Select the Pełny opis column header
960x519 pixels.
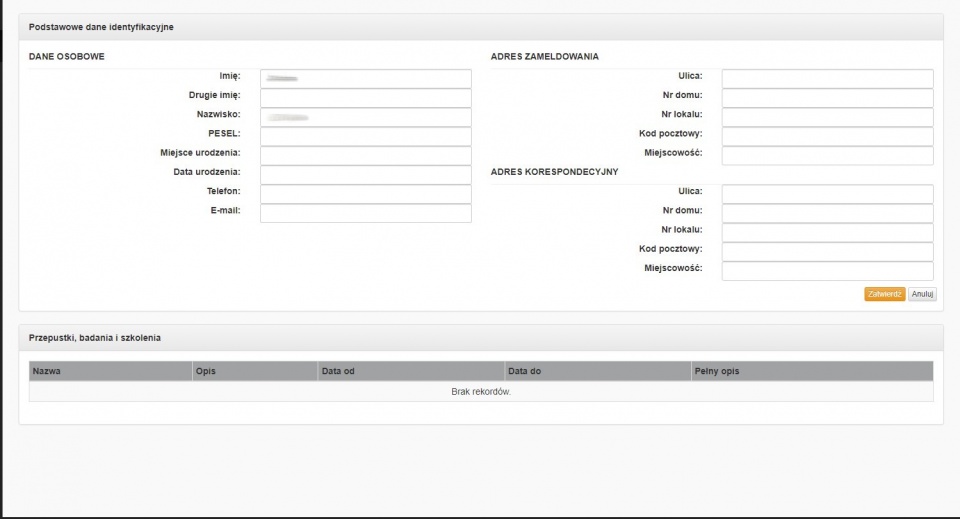pyautogui.click(x=812, y=371)
